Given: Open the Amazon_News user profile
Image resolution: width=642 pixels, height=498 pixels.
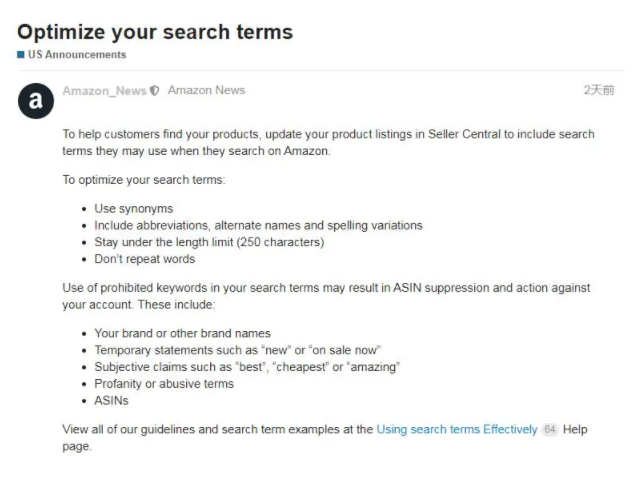Looking at the screenshot, I should [104, 91].
